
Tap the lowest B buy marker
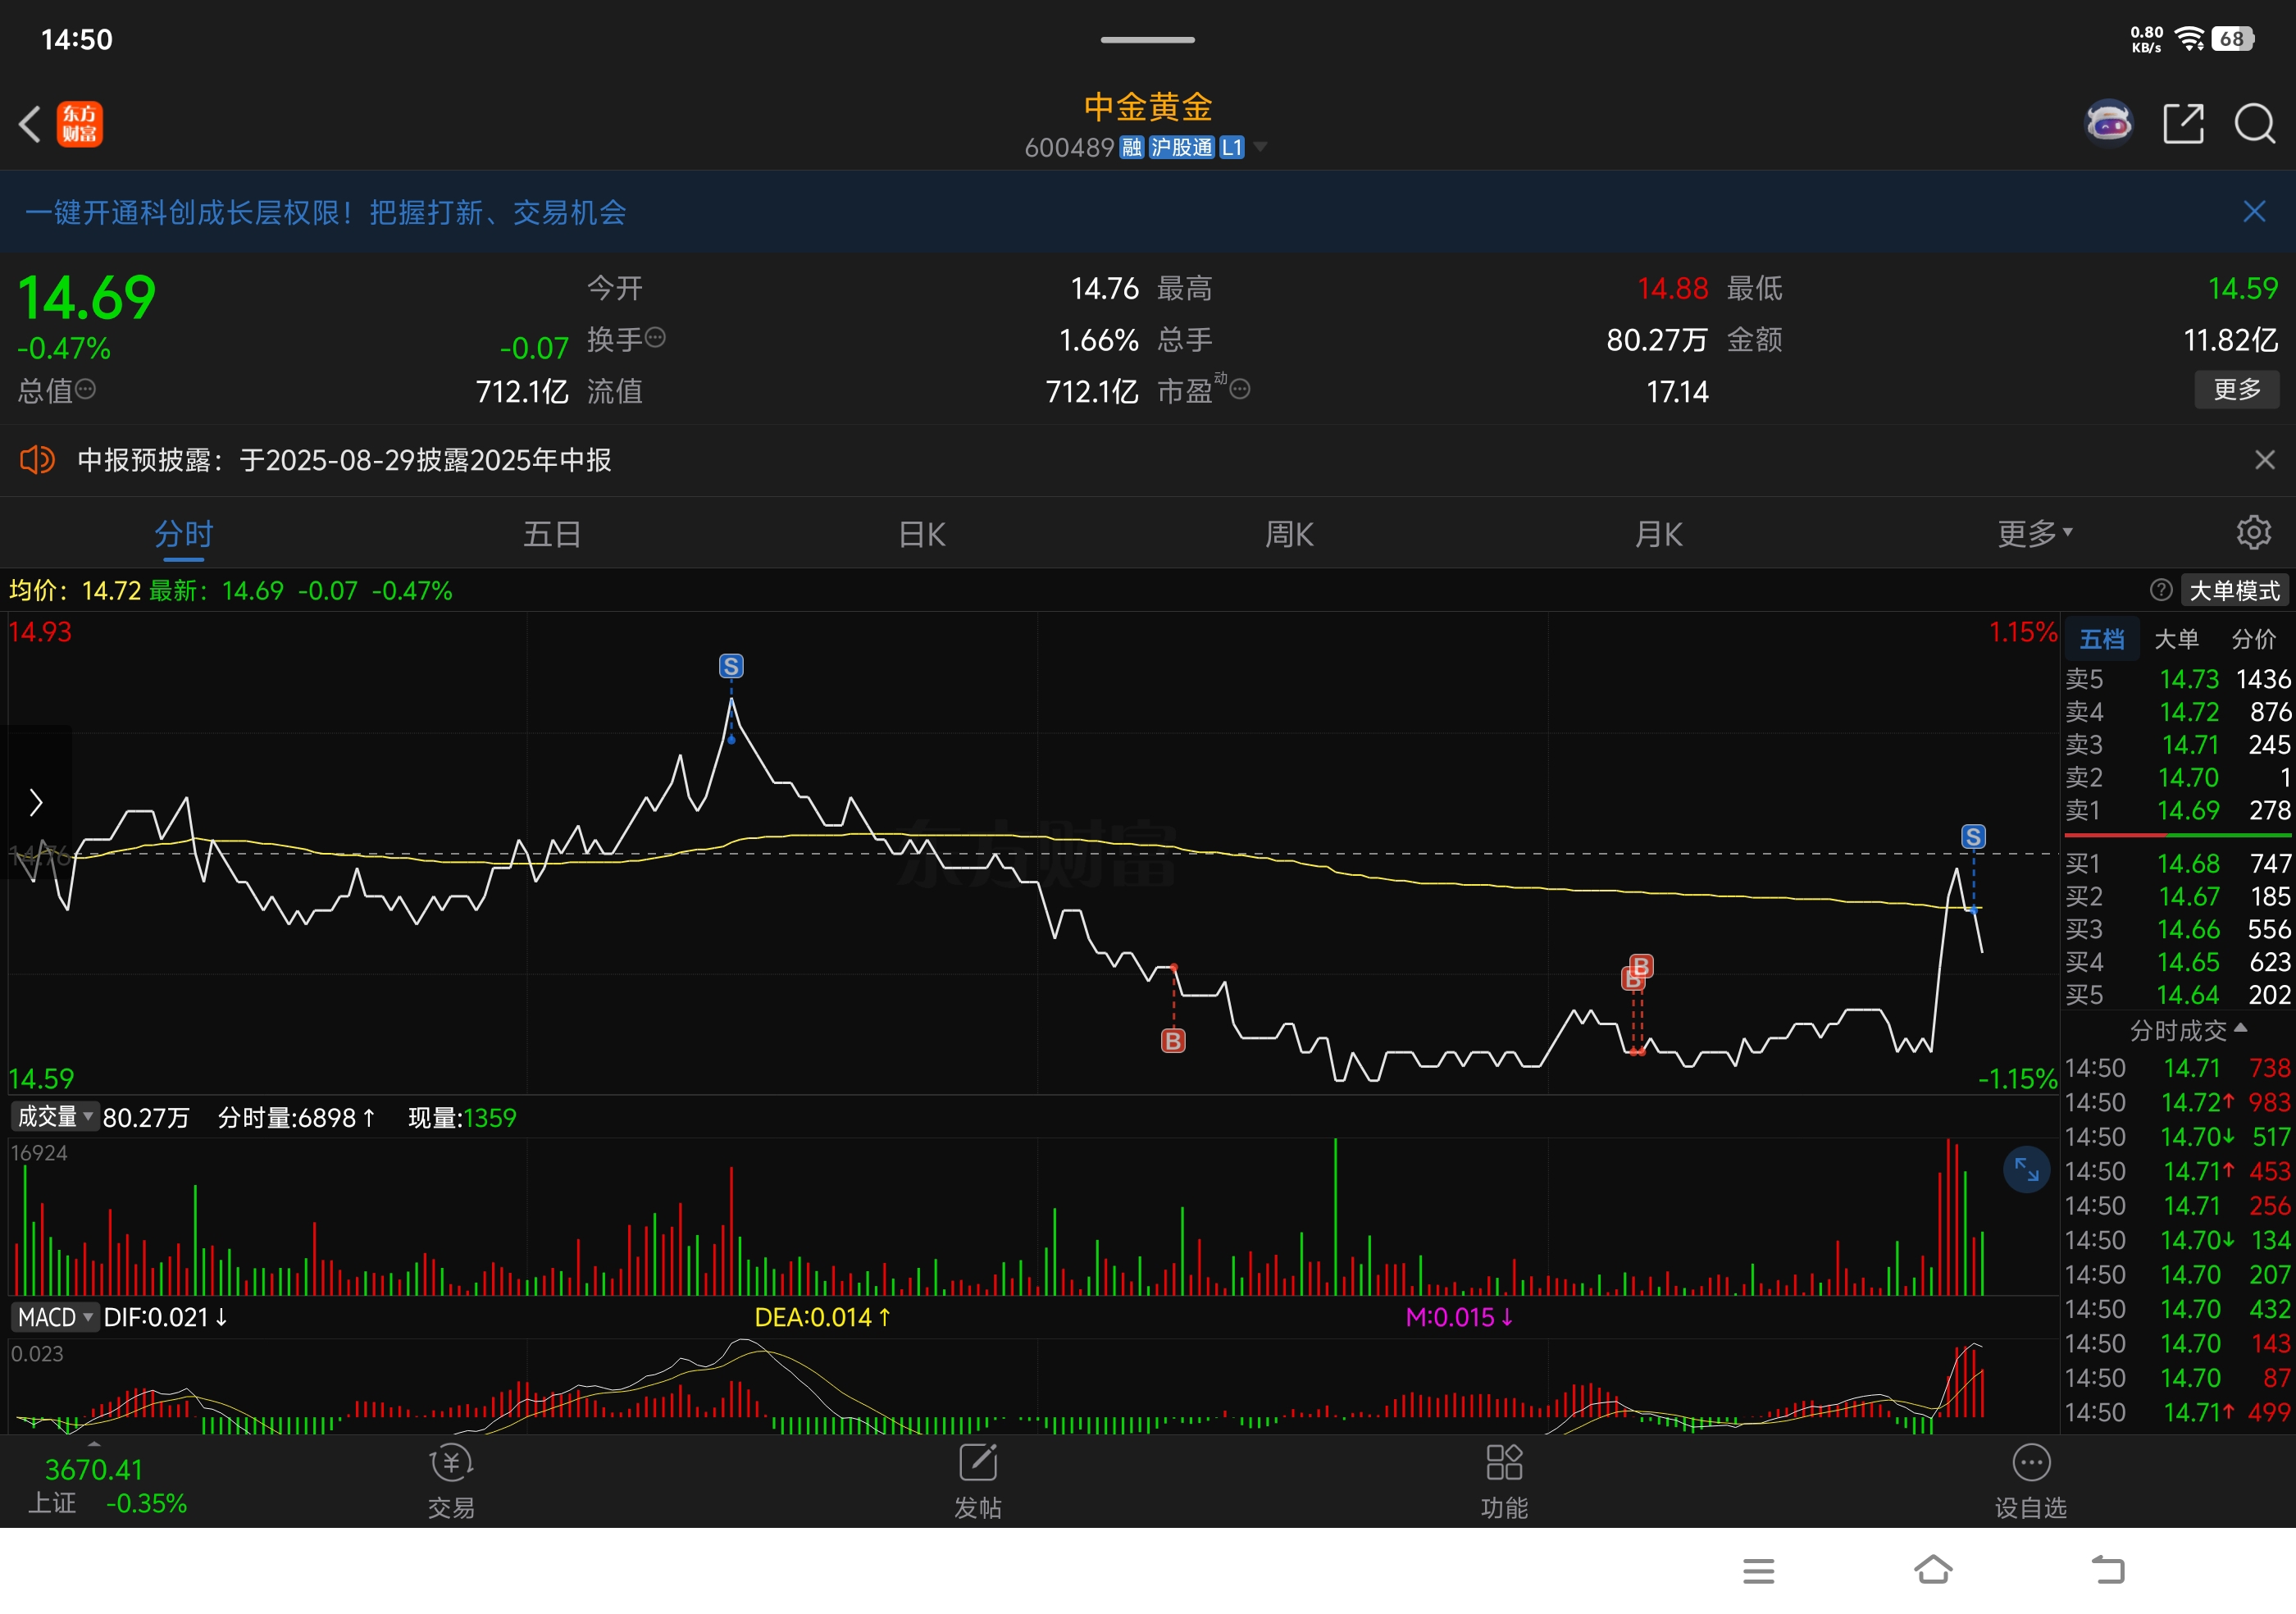pyautogui.click(x=1173, y=1040)
